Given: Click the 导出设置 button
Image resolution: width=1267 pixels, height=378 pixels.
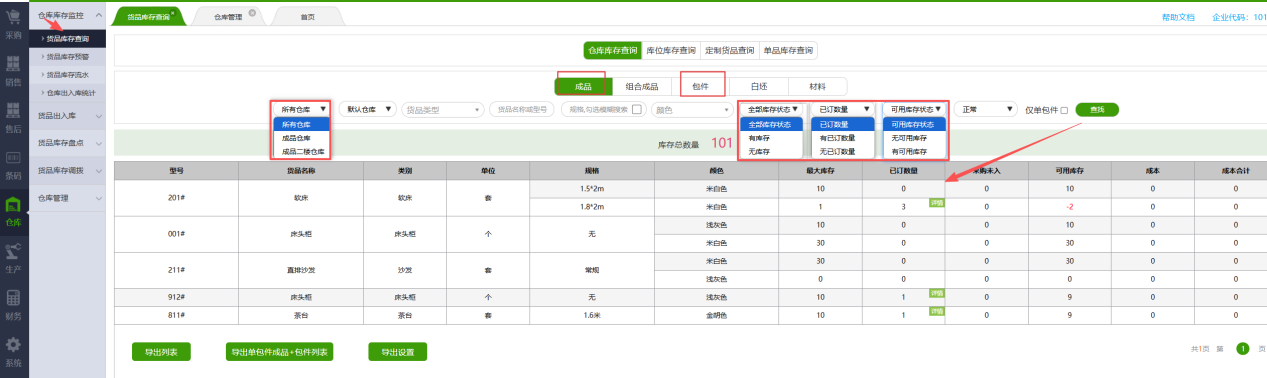Looking at the screenshot, I should [x=397, y=352].
